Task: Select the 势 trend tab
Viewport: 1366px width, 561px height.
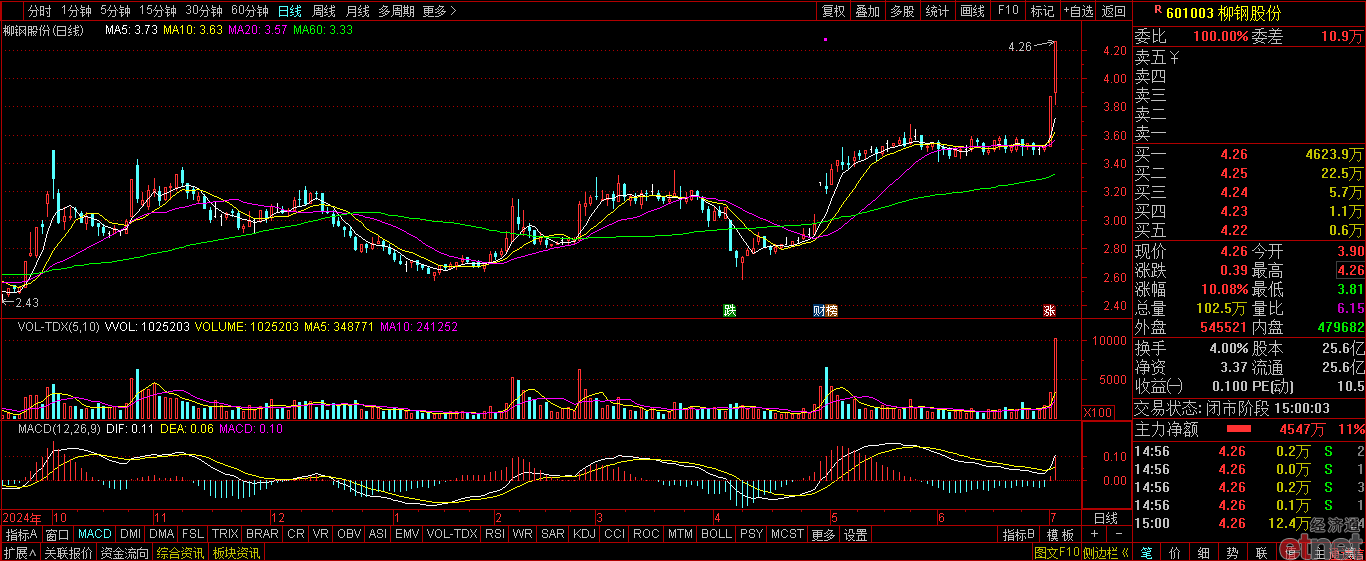Action: click(1233, 552)
